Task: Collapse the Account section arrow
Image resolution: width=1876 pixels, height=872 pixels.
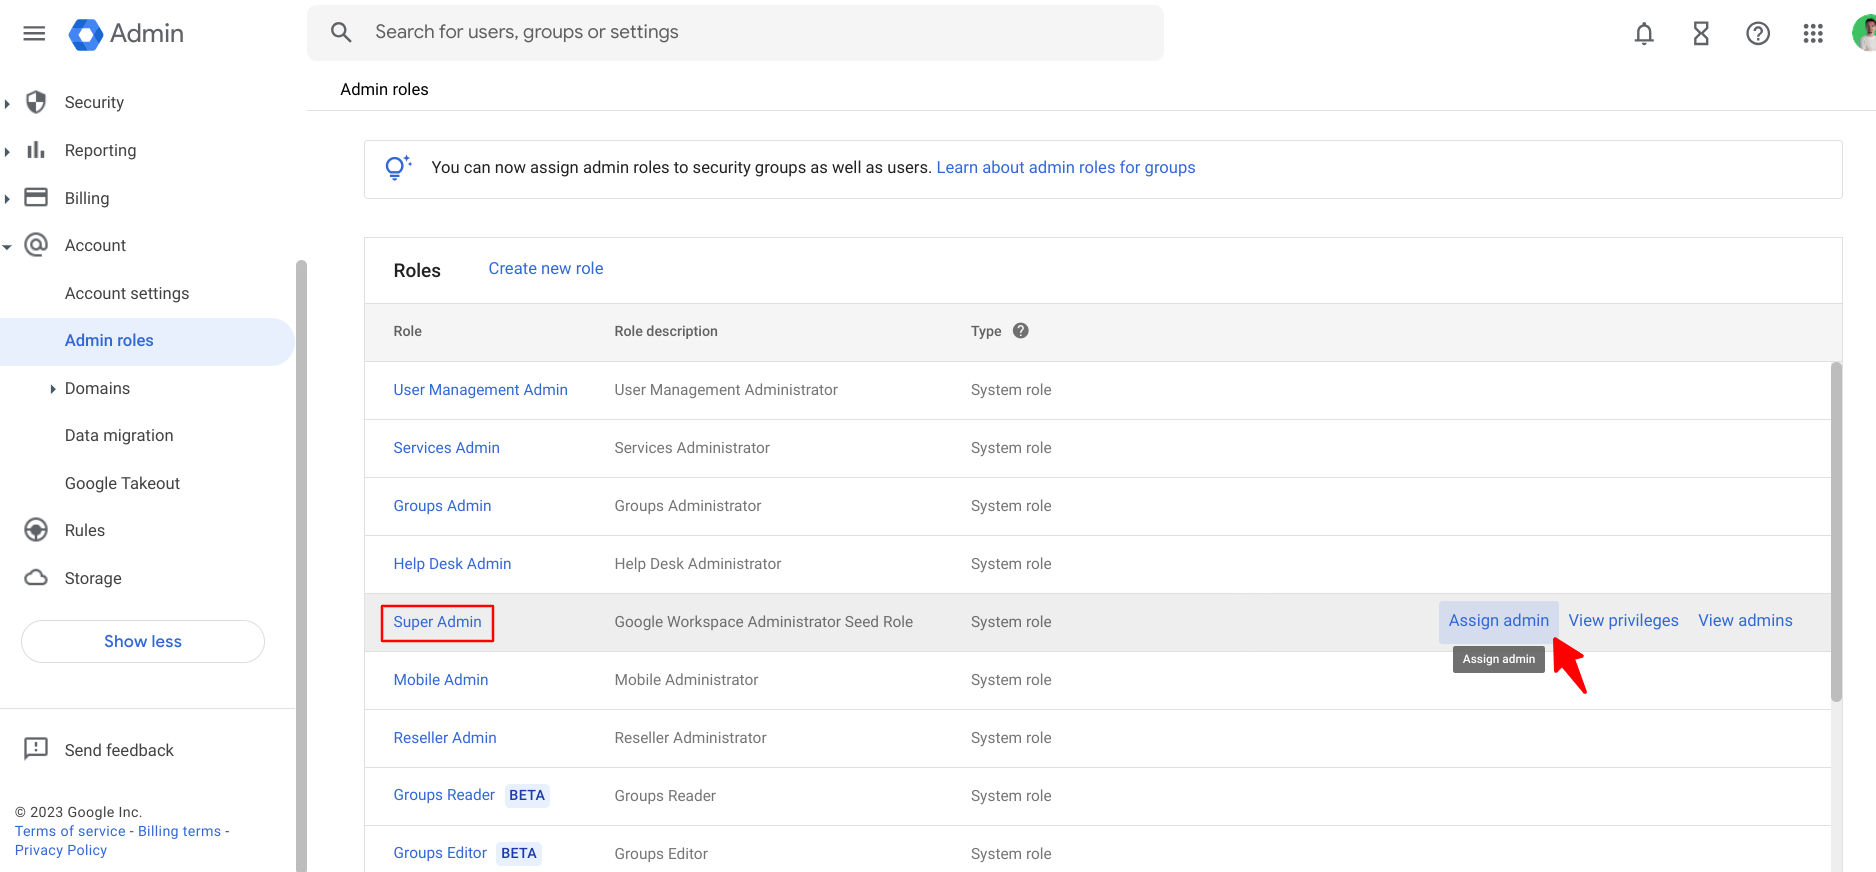Action: click(x=7, y=246)
